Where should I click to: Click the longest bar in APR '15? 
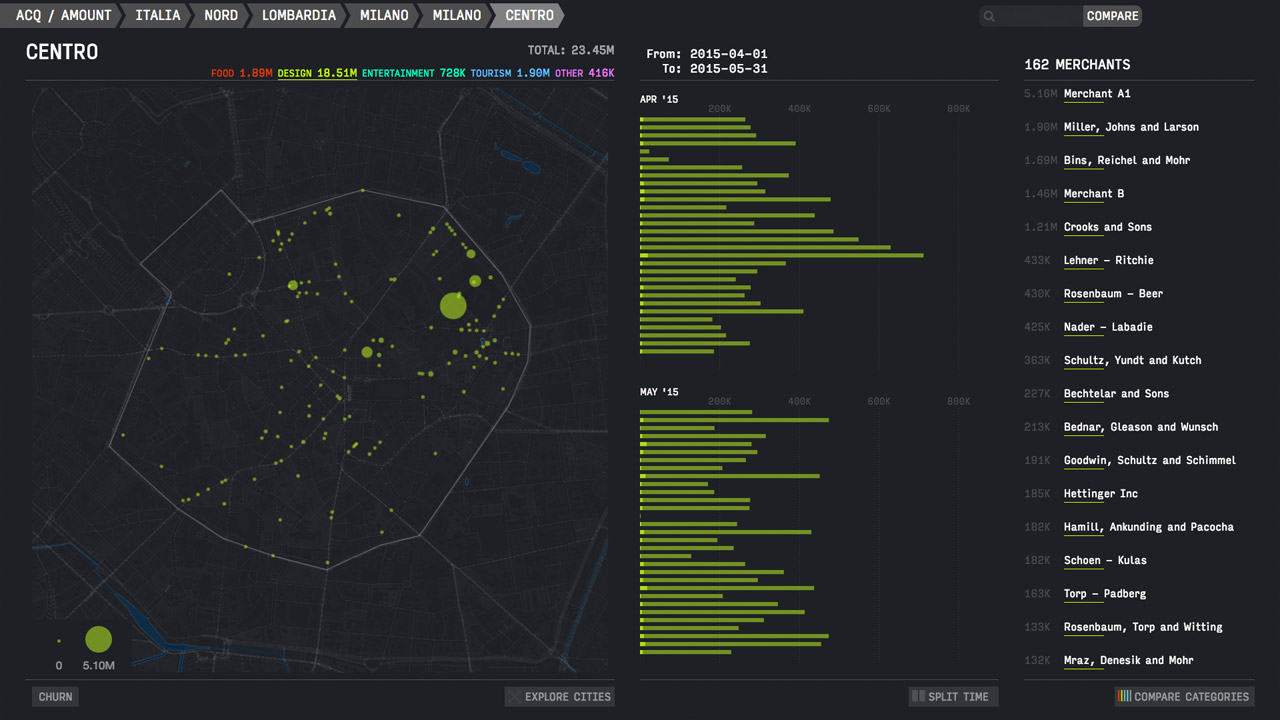point(781,256)
